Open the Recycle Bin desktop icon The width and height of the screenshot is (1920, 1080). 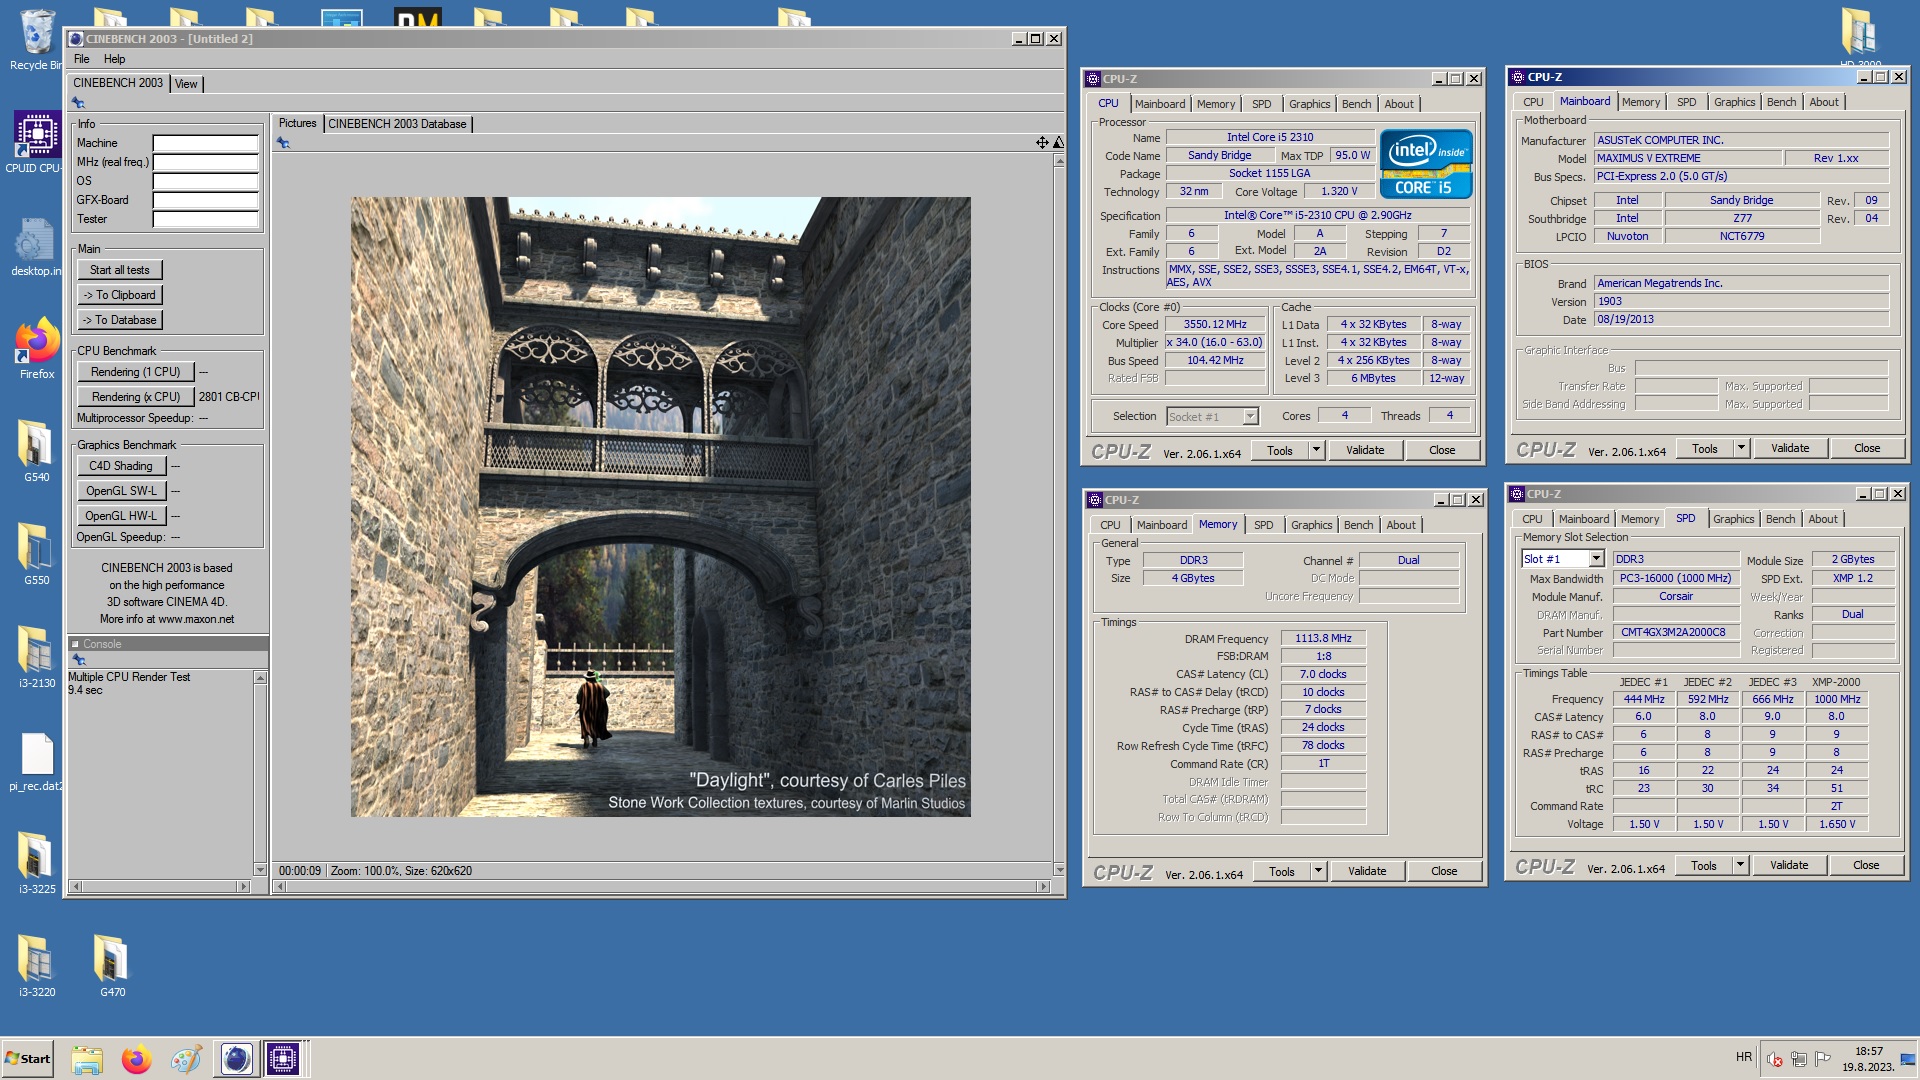[x=36, y=40]
